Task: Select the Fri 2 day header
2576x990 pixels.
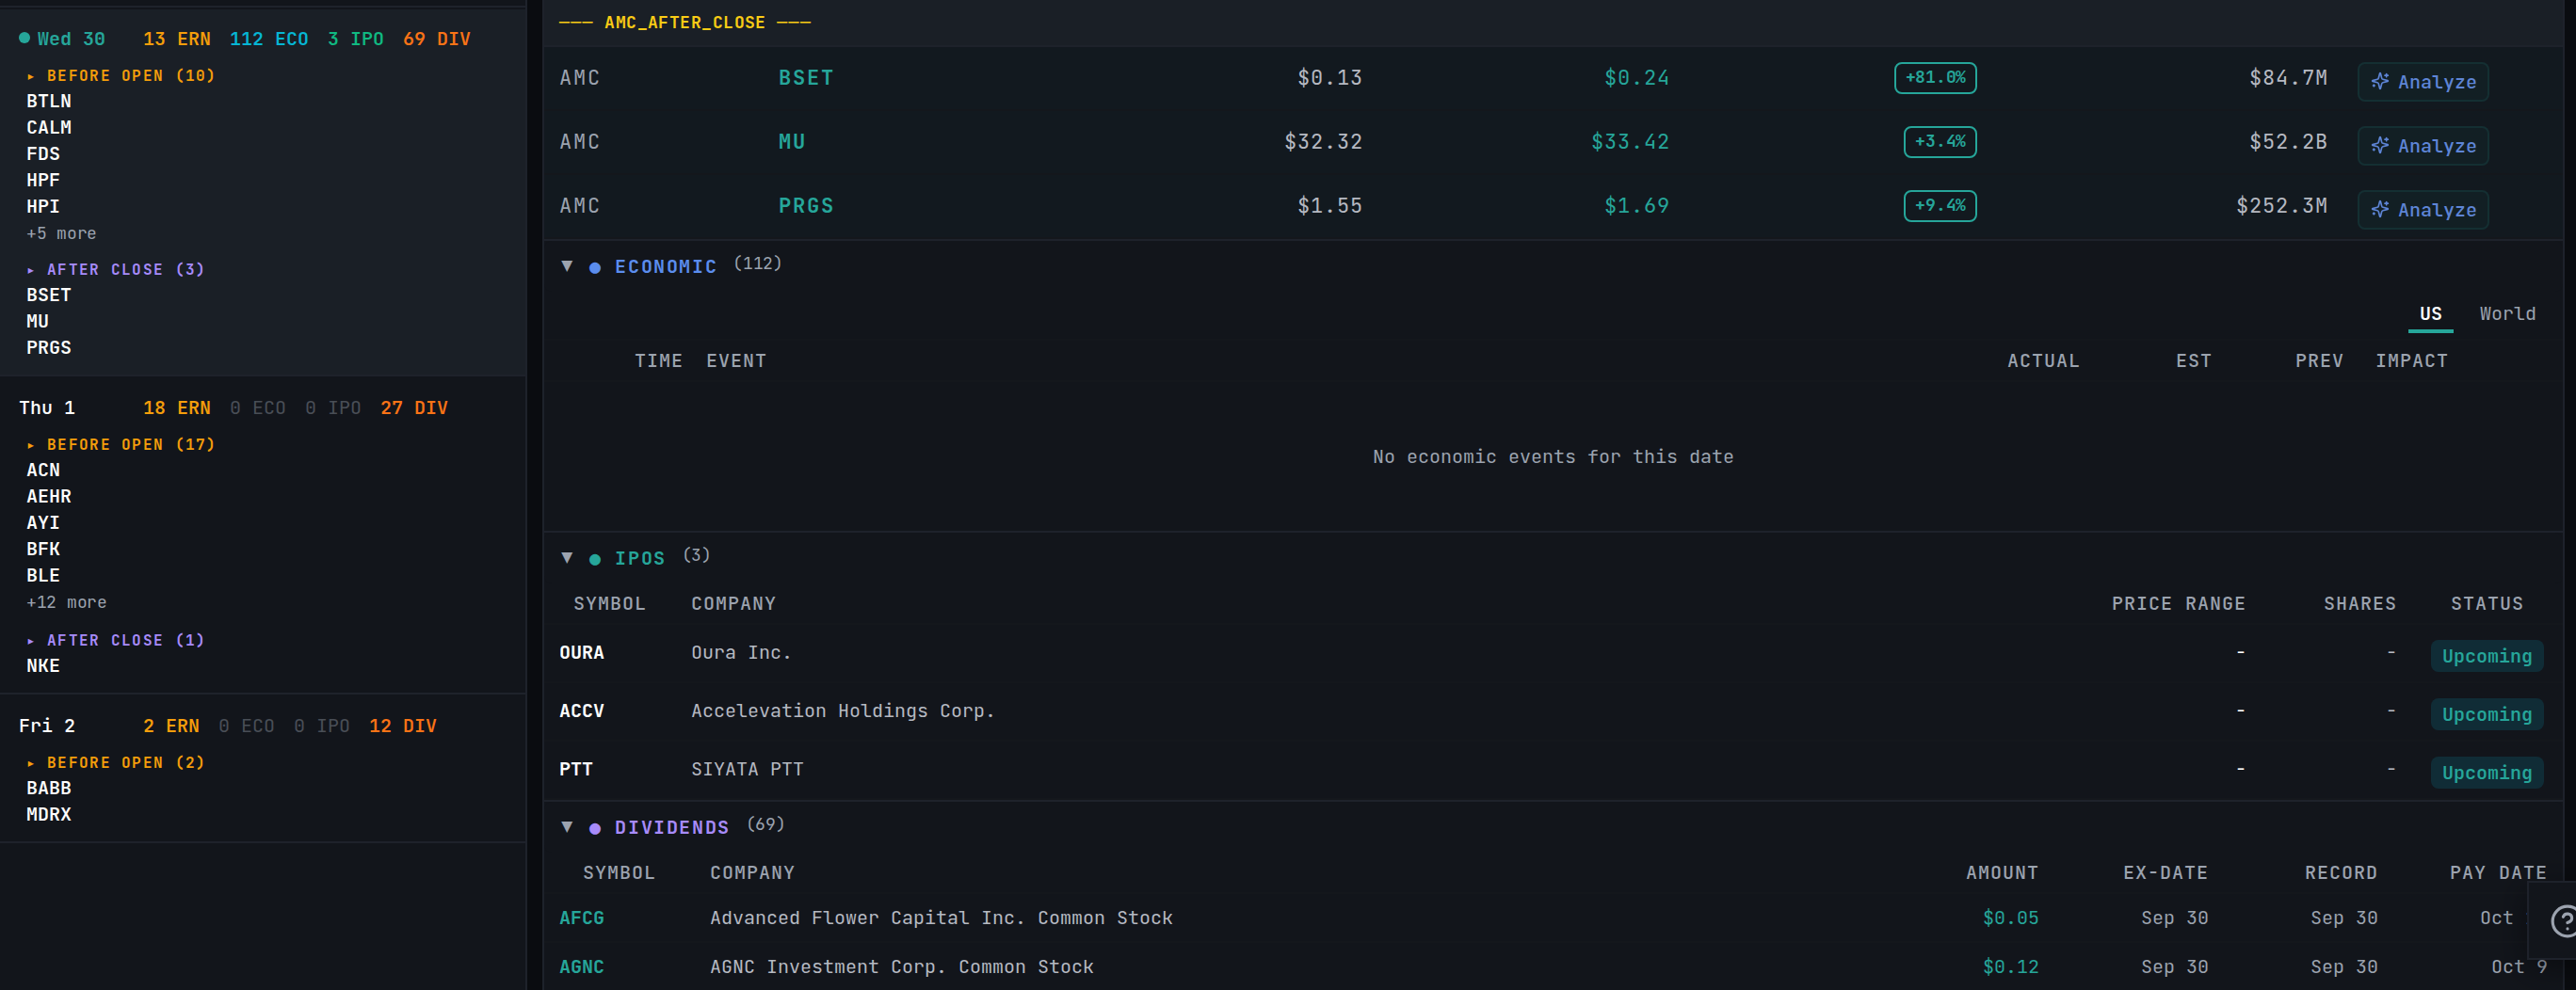Action: pos(47,726)
